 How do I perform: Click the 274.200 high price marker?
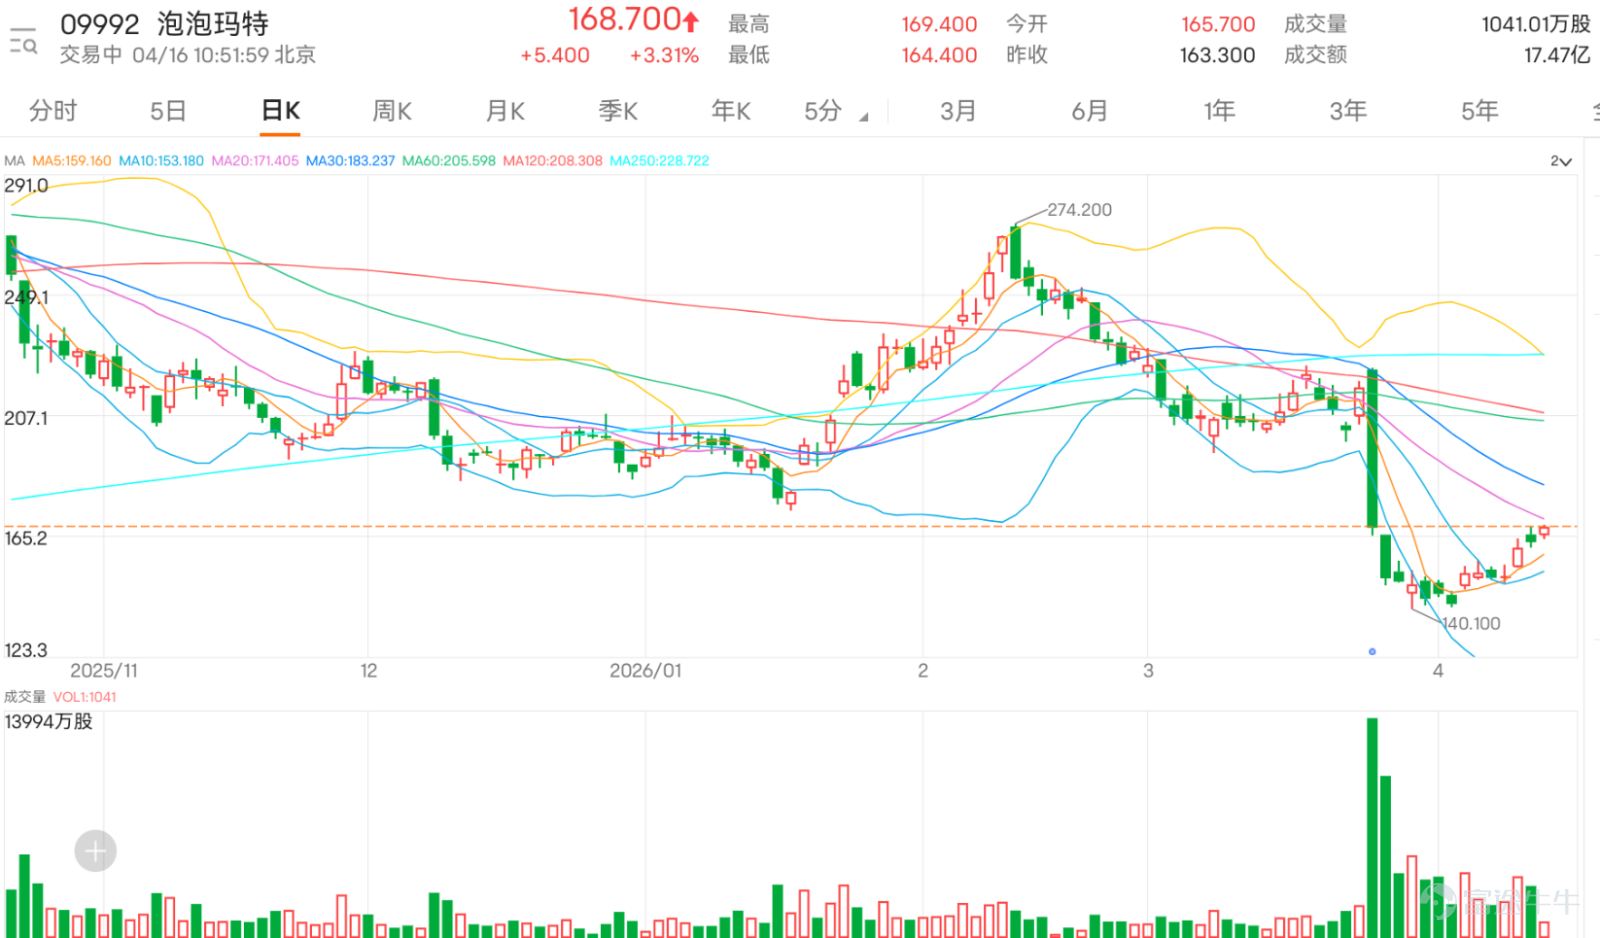(1079, 210)
